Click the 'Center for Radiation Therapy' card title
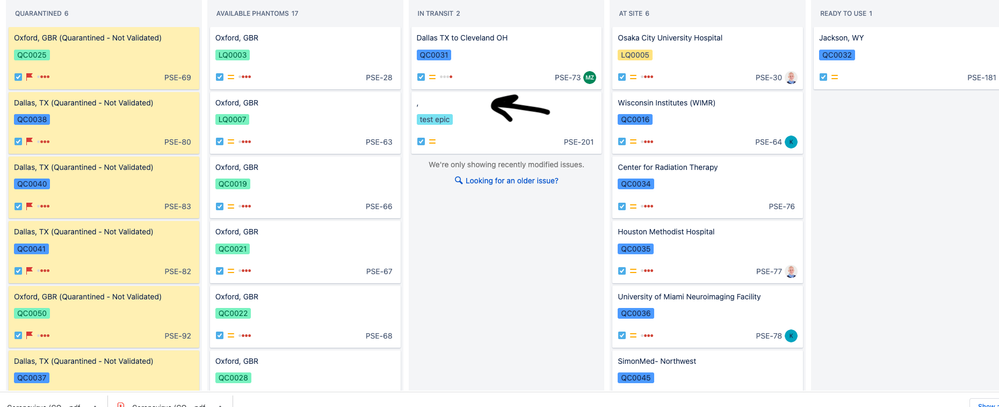 668,168
